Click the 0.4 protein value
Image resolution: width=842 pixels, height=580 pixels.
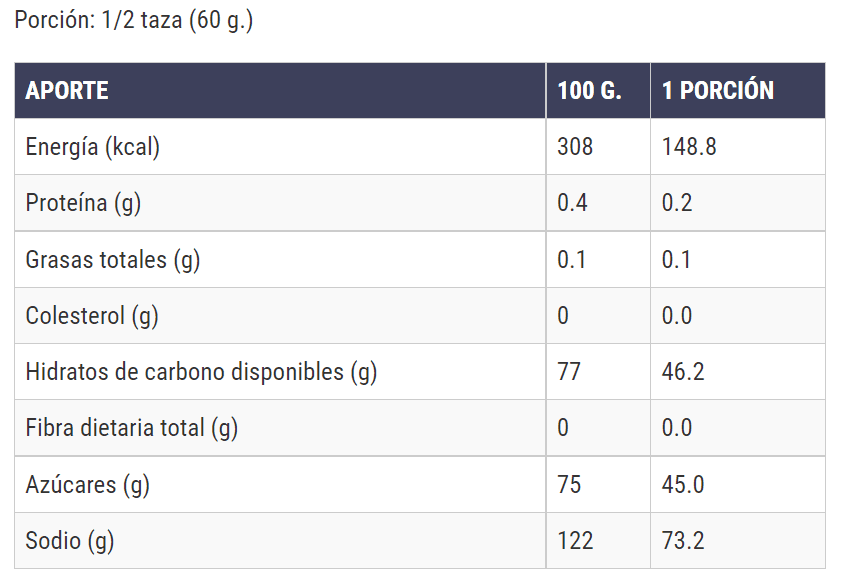click(572, 203)
